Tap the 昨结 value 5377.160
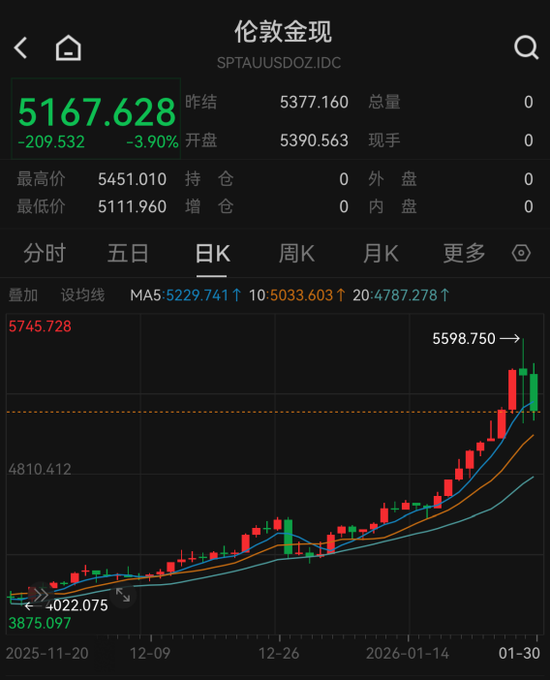 pos(314,102)
